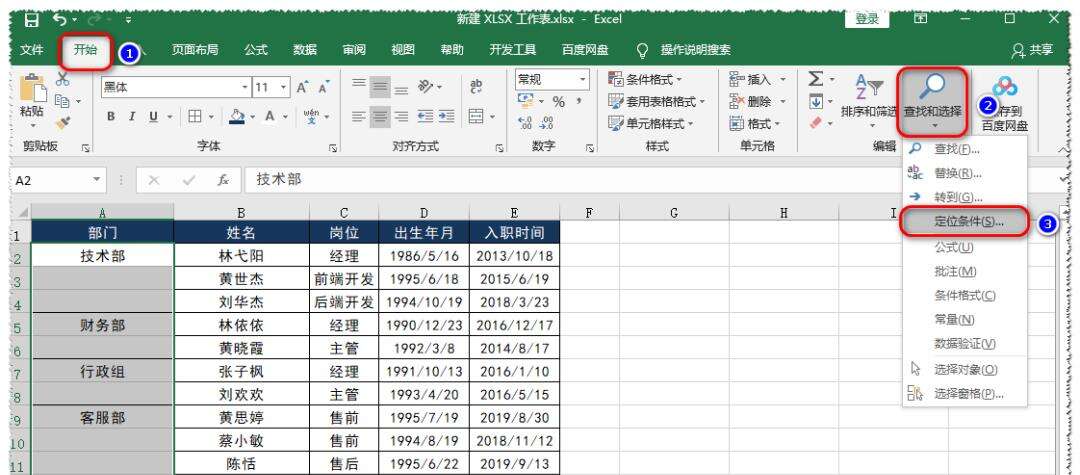Click the Save to Baidu Netdisk icon
Image resolution: width=1080 pixels, height=475 pixels.
coord(1005,103)
